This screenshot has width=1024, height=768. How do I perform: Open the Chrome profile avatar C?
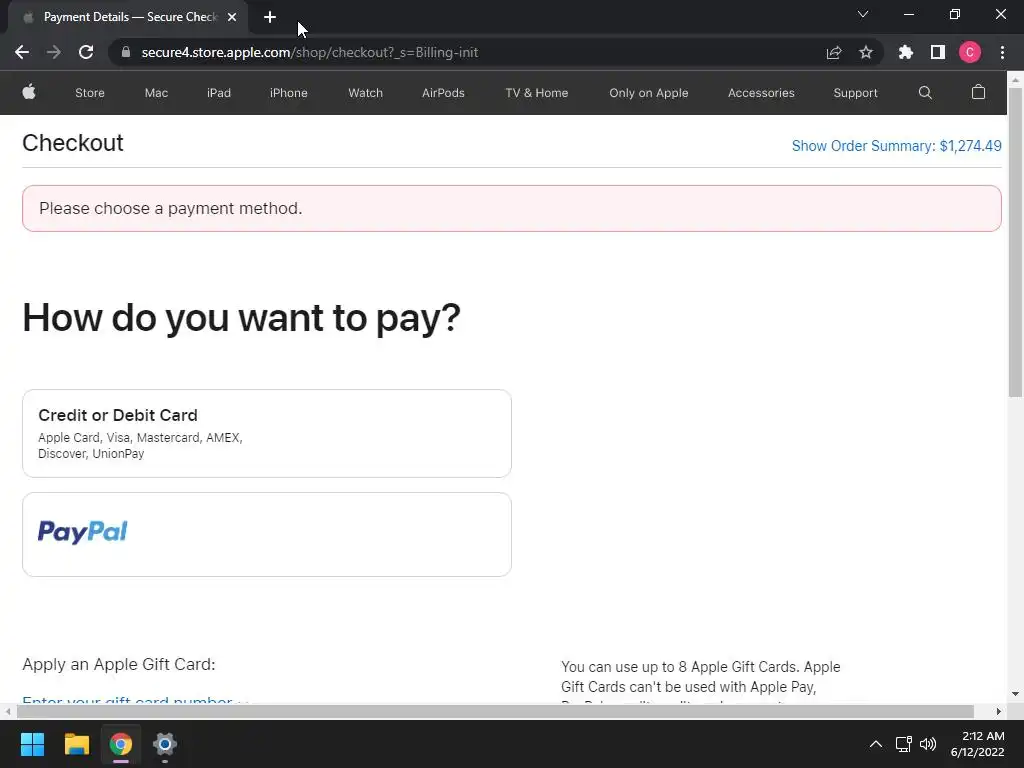pyautogui.click(x=969, y=52)
